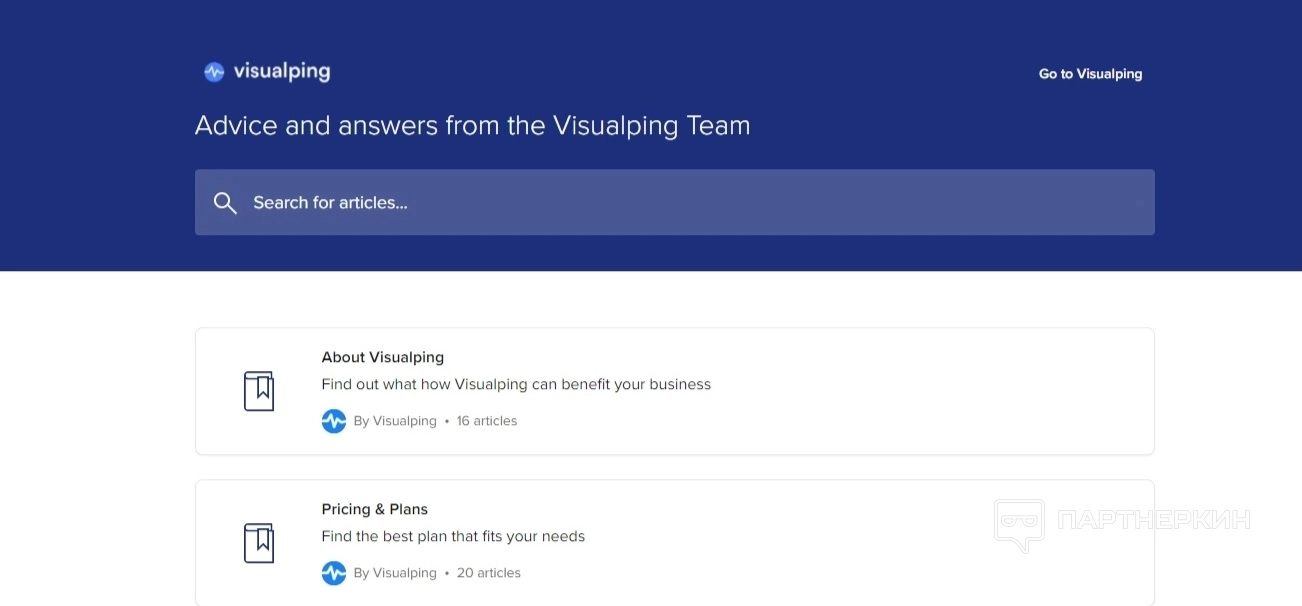Click the 16 articles count
Viewport: 1302px width, 606px height.
click(x=487, y=421)
